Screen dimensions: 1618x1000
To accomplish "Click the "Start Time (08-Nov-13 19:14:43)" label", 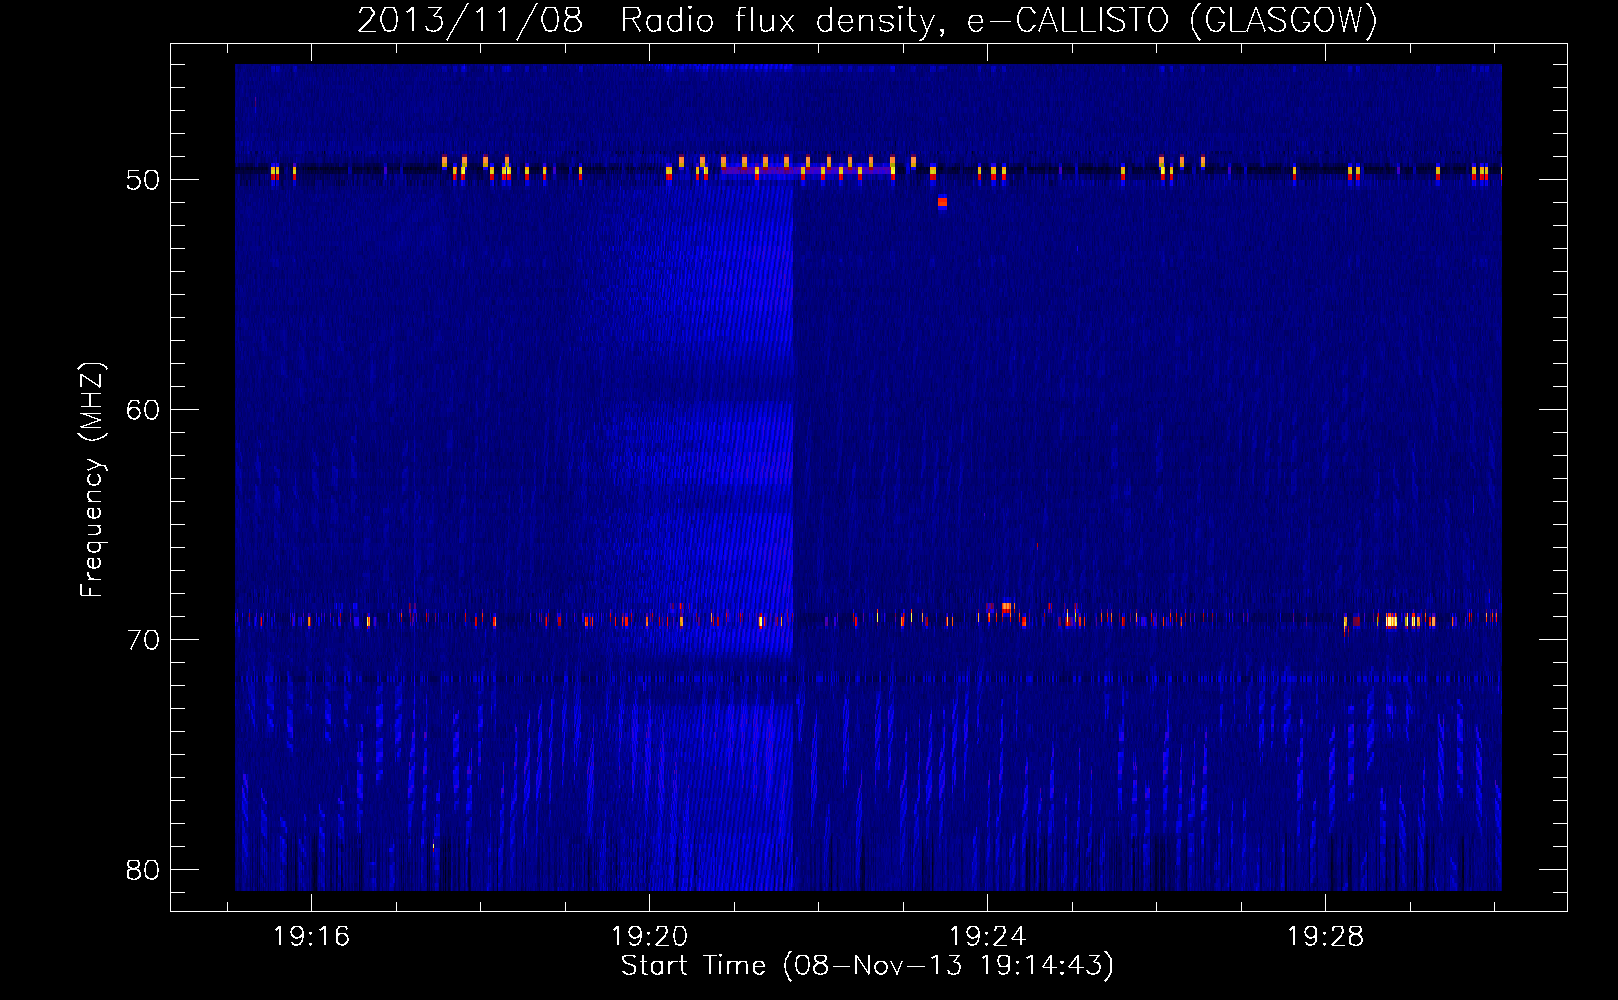I will coord(867,966).
